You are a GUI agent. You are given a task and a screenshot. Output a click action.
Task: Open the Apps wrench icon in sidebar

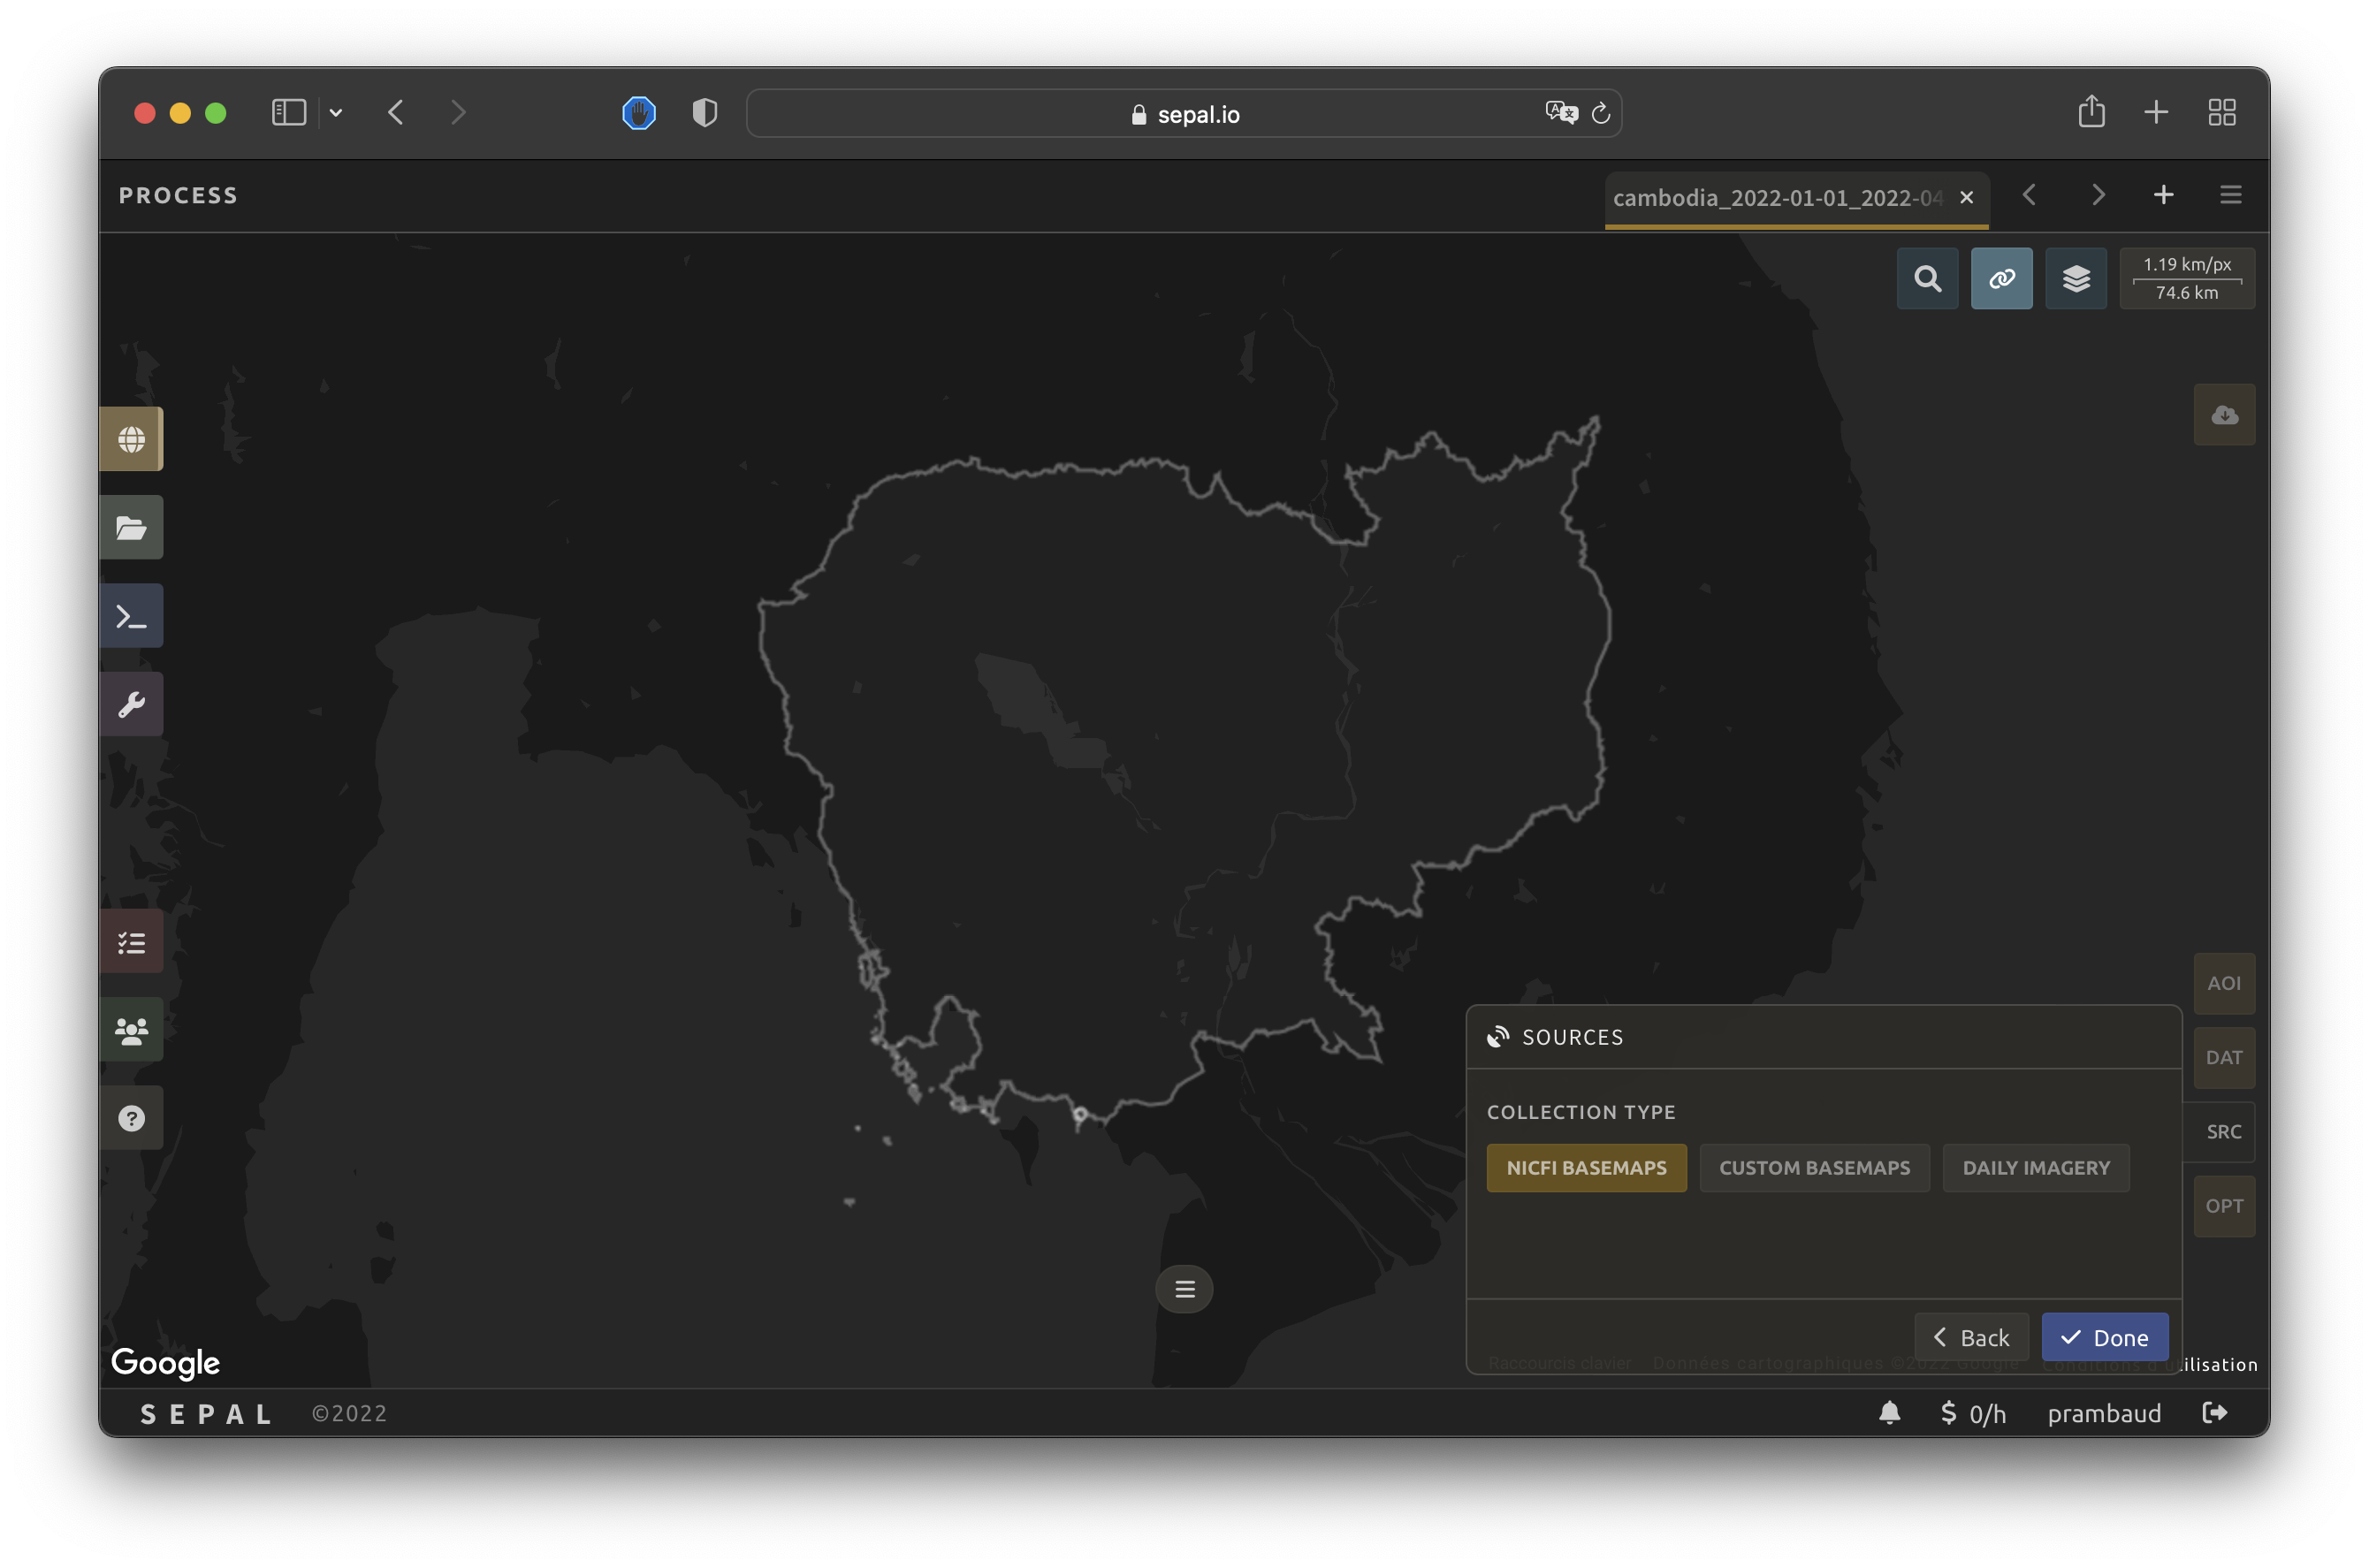click(x=131, y=704)
